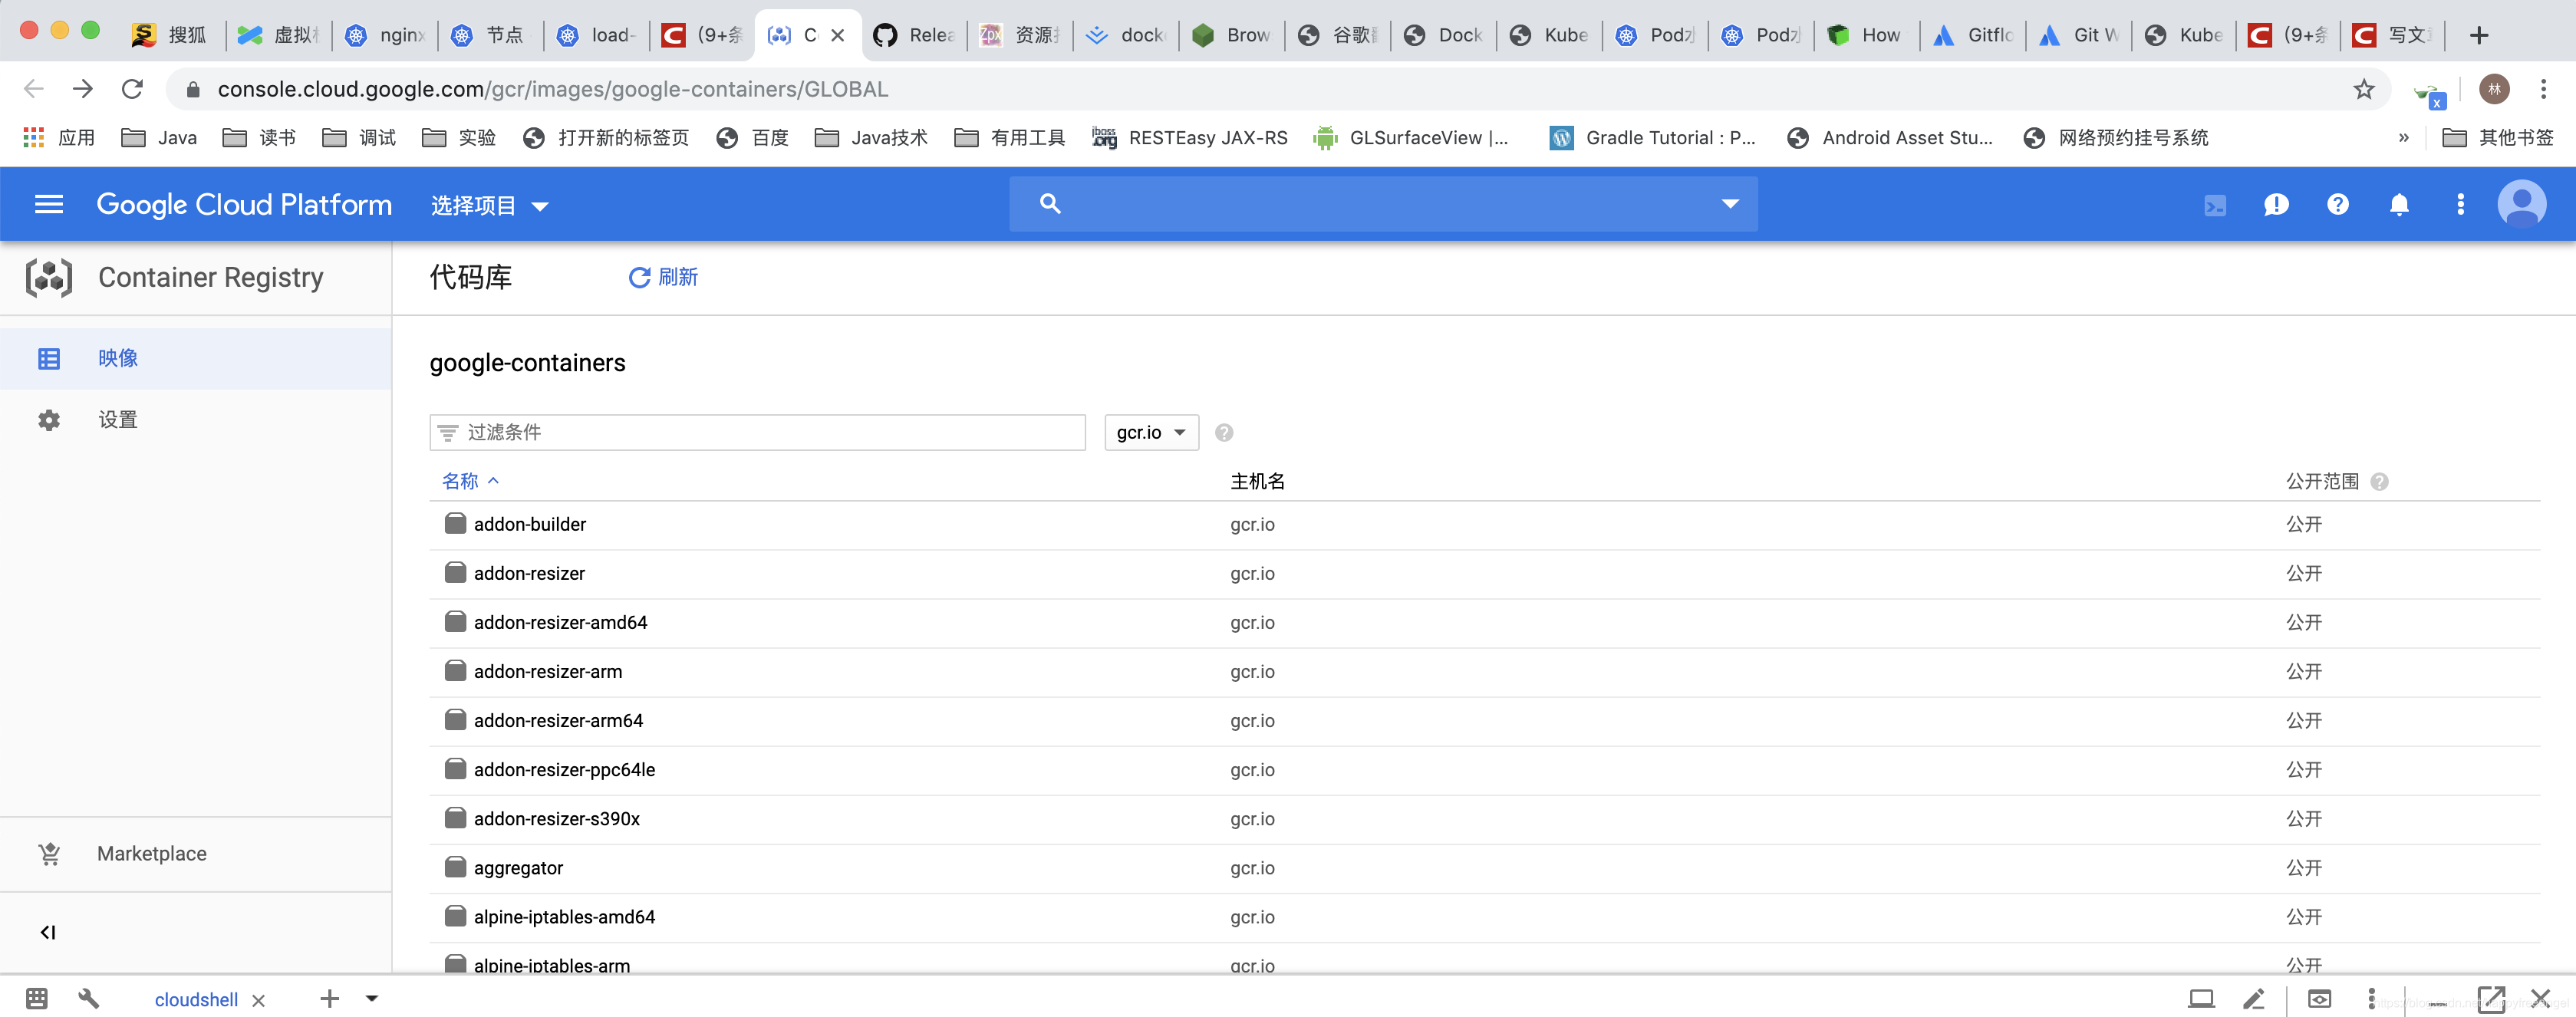2576x1017 pixels.
Task: Open Cloud Shell wrench settings icon
Action: coord(89,999)
